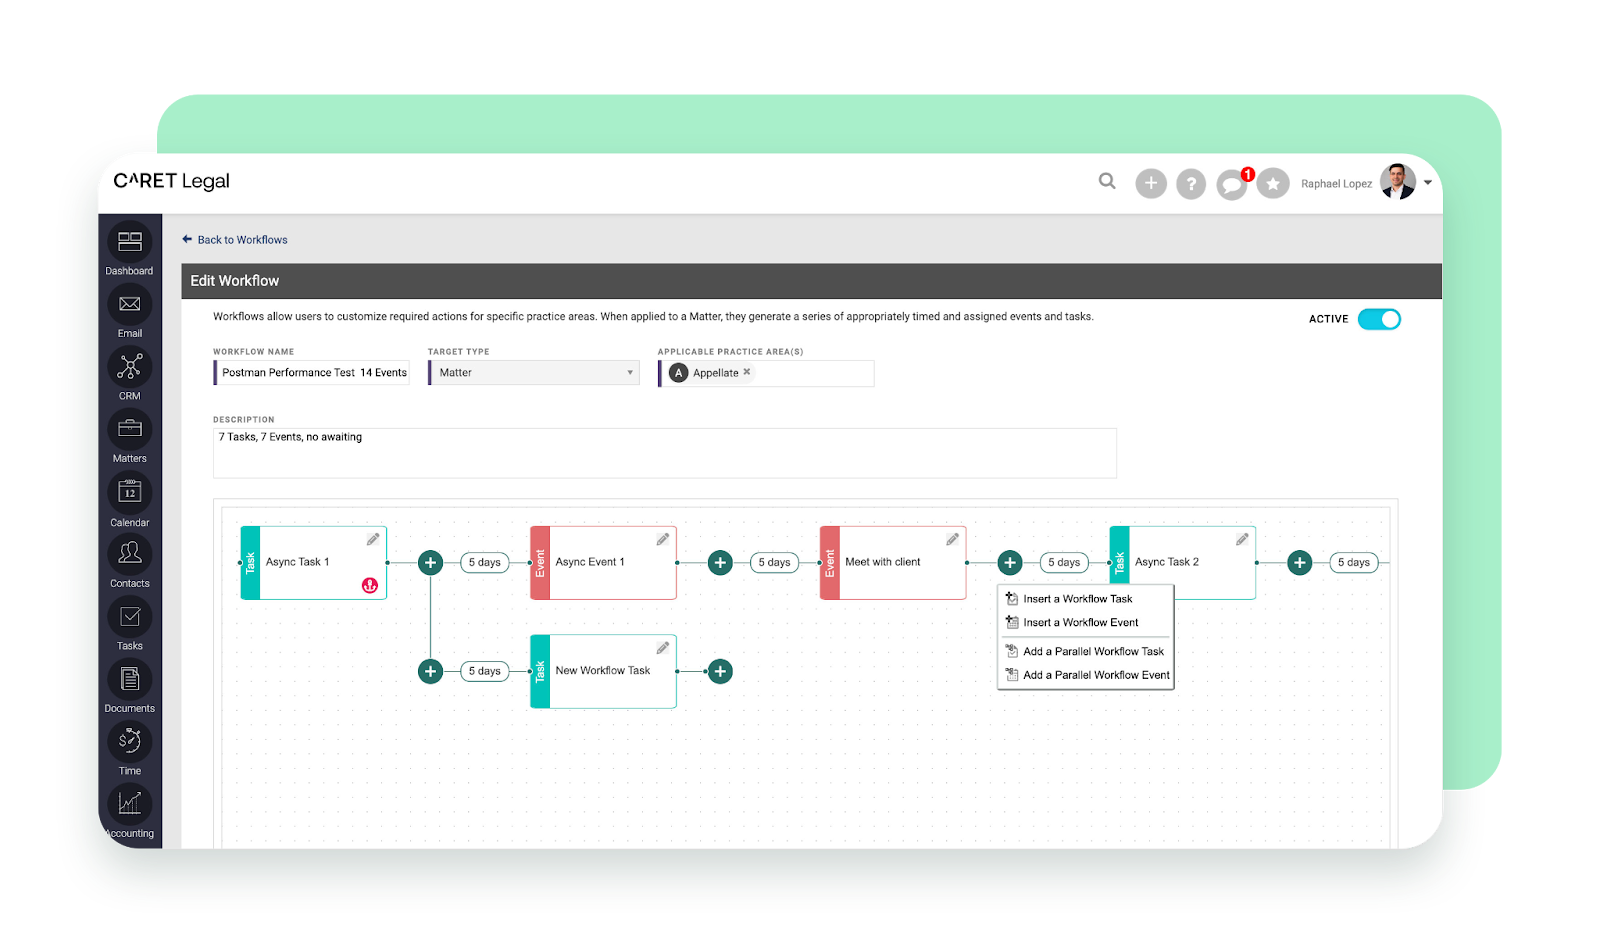Edit Async Event 1 pencil icon
The height and width of the screenshot is (943, 1600).
[662, 540]
